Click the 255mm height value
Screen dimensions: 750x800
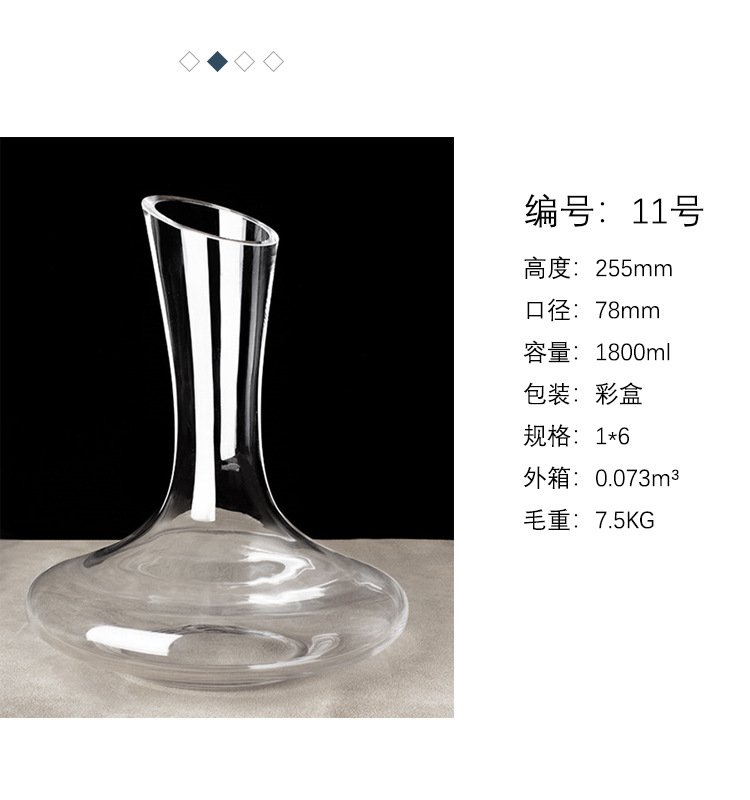(x=634, y=268)
